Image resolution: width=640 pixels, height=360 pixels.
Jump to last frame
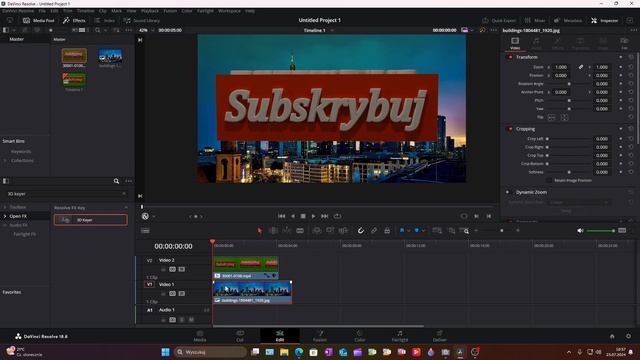click(324, 216)
